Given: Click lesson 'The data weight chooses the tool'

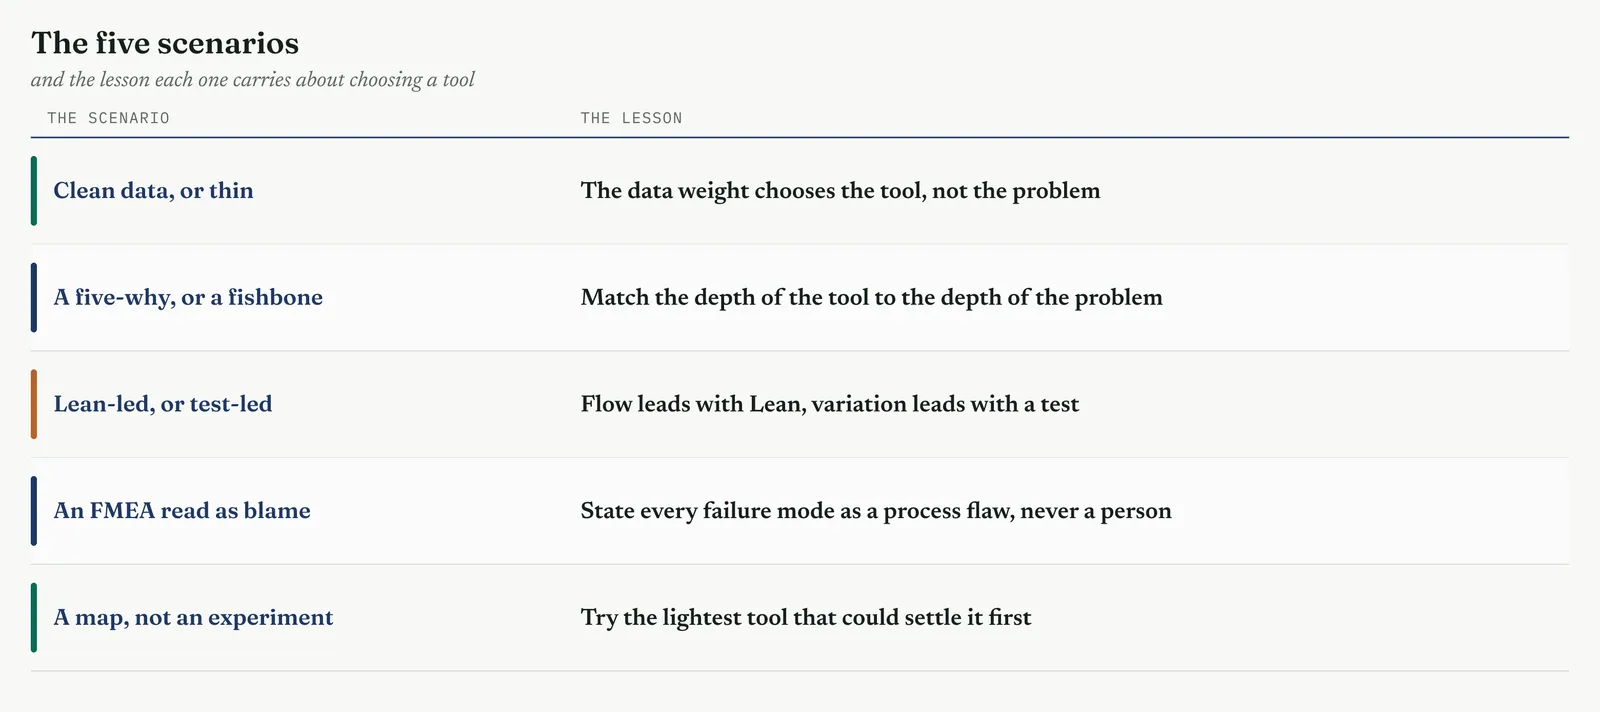Looking at the screenshot, I should tap(752, 191).
